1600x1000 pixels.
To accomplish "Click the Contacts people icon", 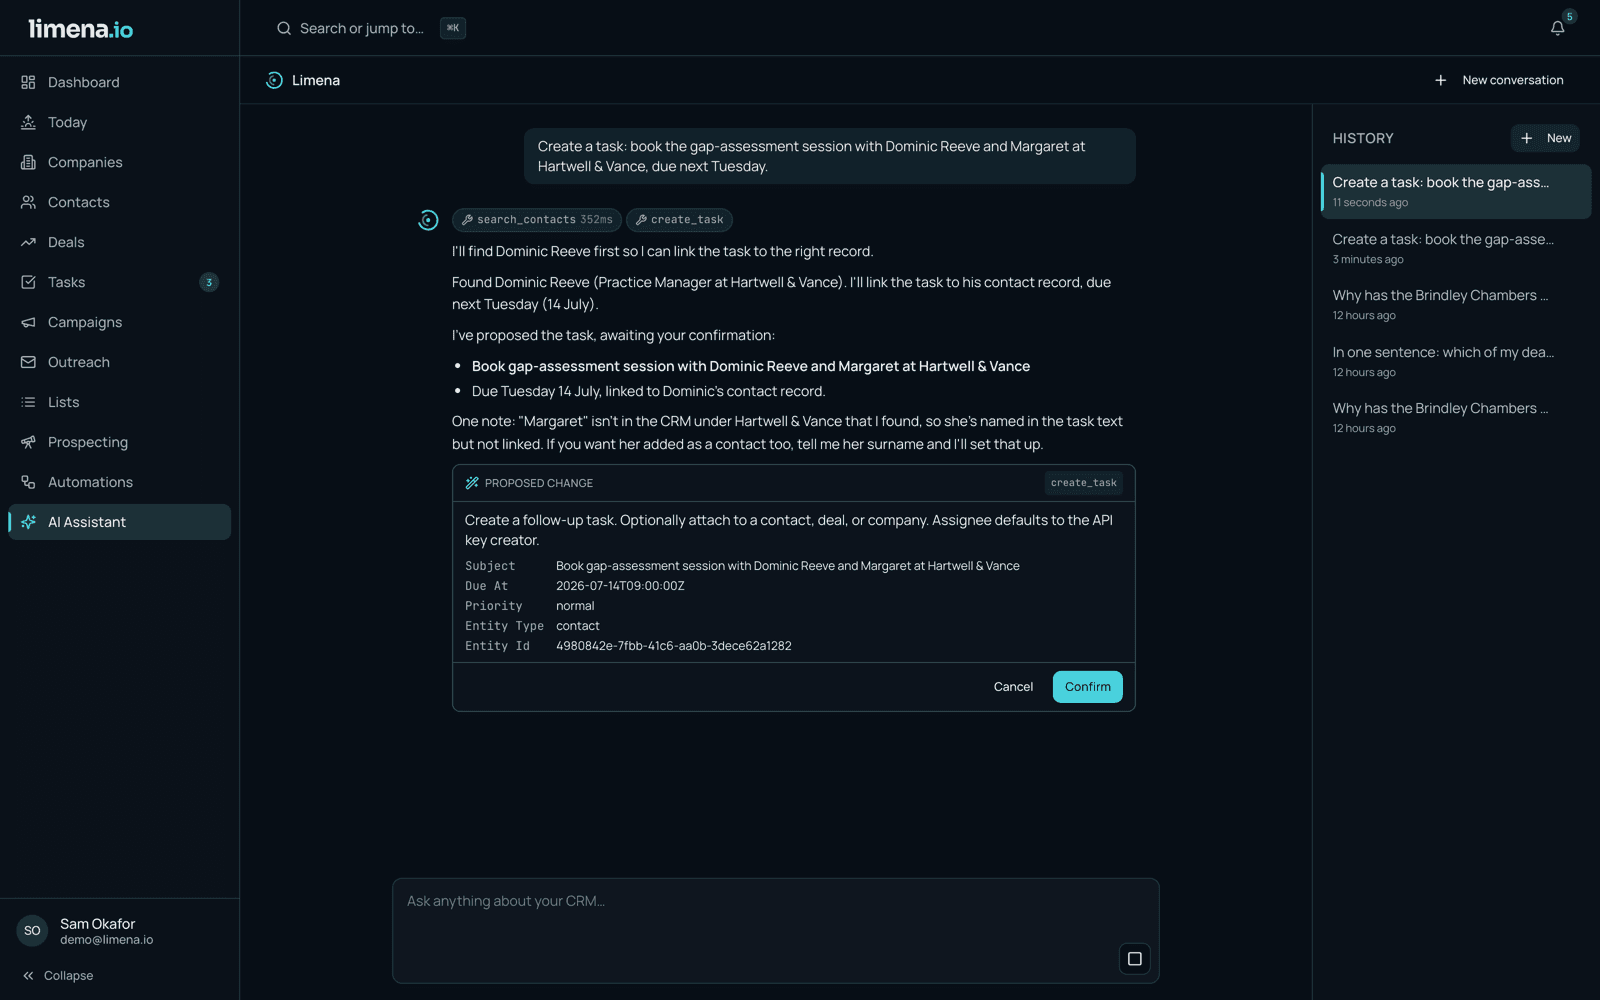I will [28, 202].
